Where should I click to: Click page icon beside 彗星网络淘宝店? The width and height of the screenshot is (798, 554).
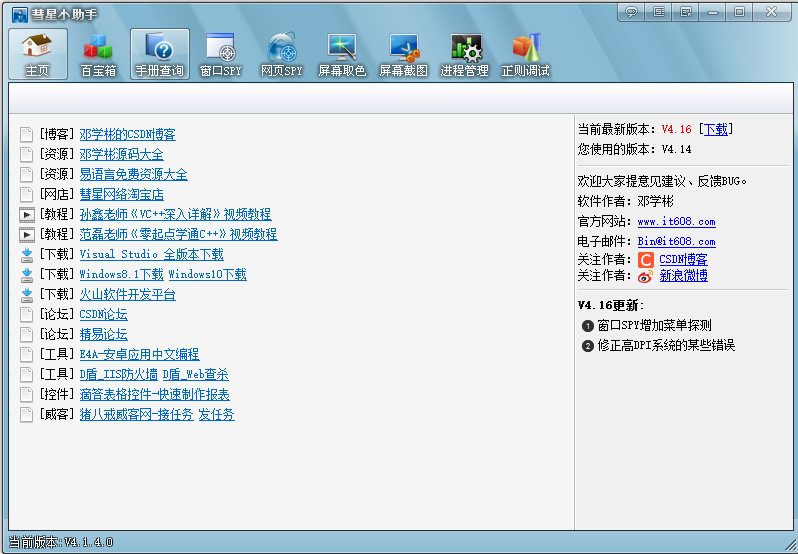tap(26, 194)
